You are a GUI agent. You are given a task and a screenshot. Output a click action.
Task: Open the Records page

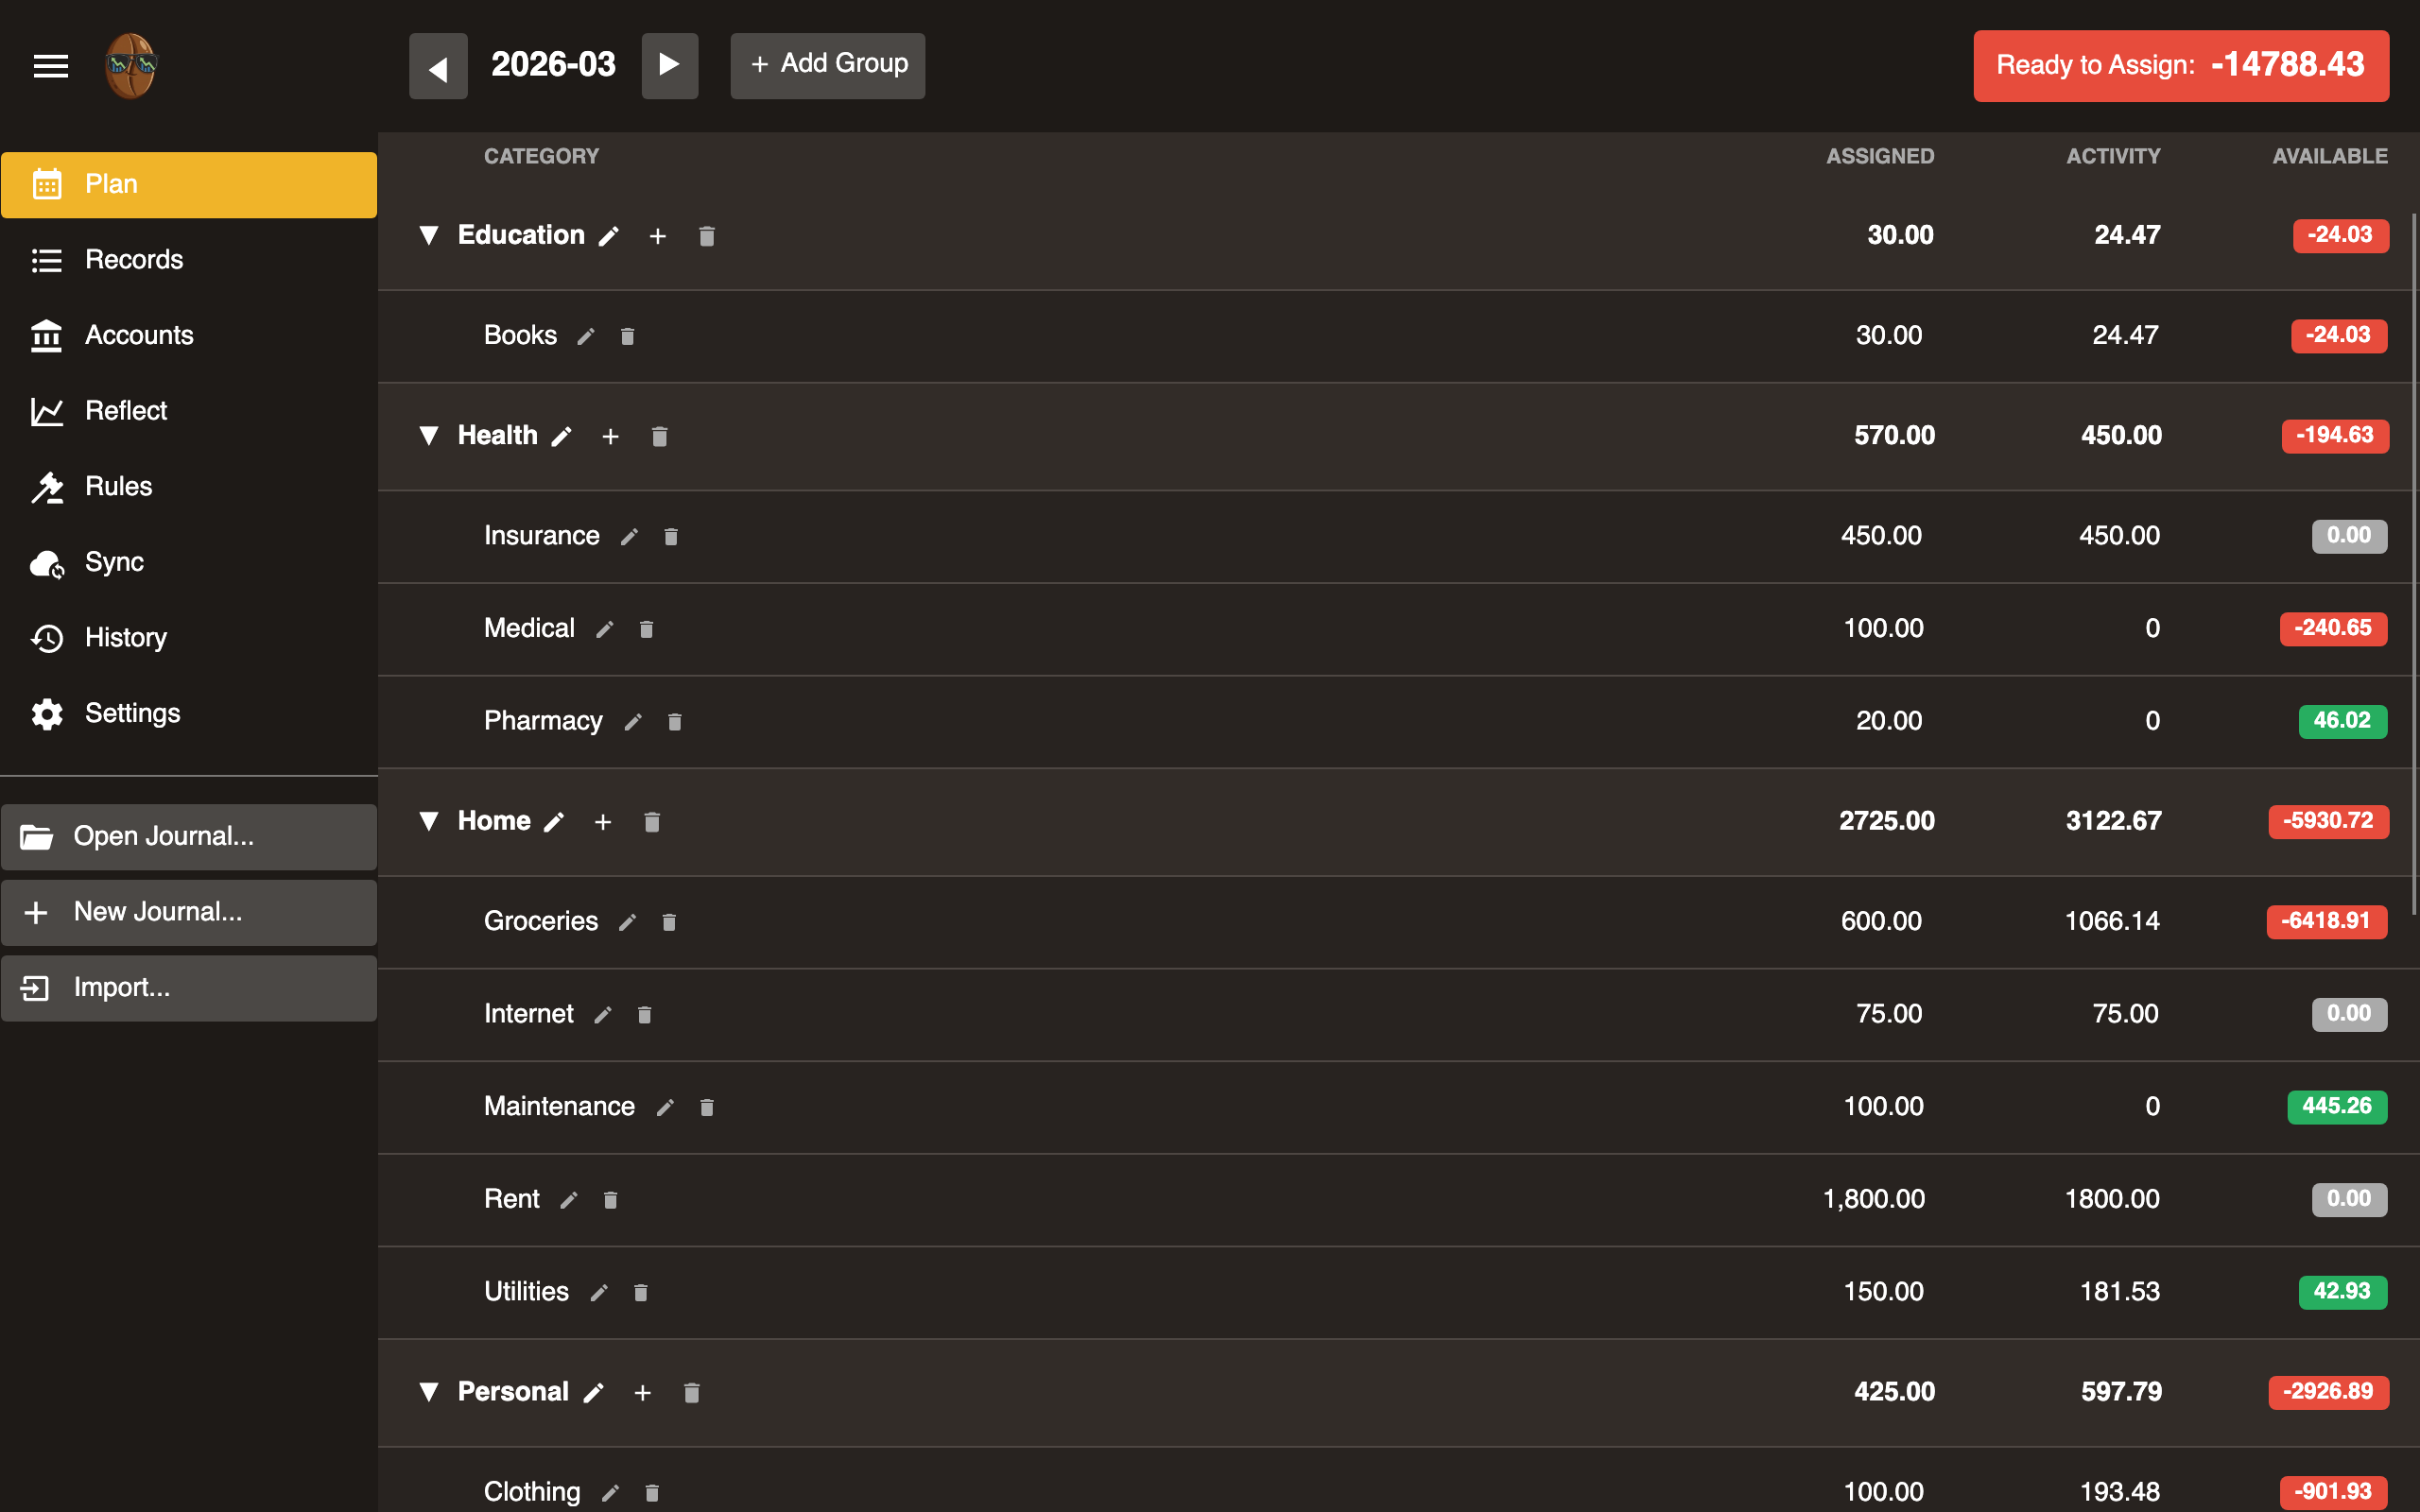[x=134, y=260]
